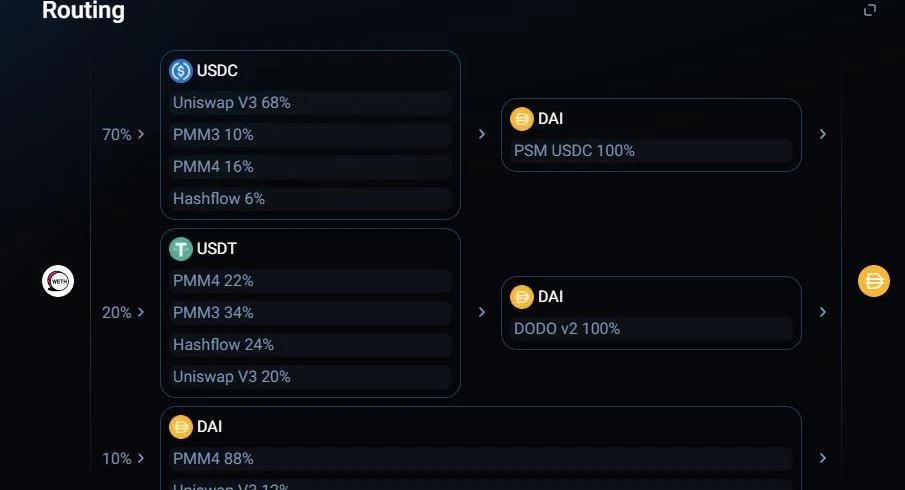905x490 pixels.
Task: Click chevron next to 70% split
Action: coord(141,134)
